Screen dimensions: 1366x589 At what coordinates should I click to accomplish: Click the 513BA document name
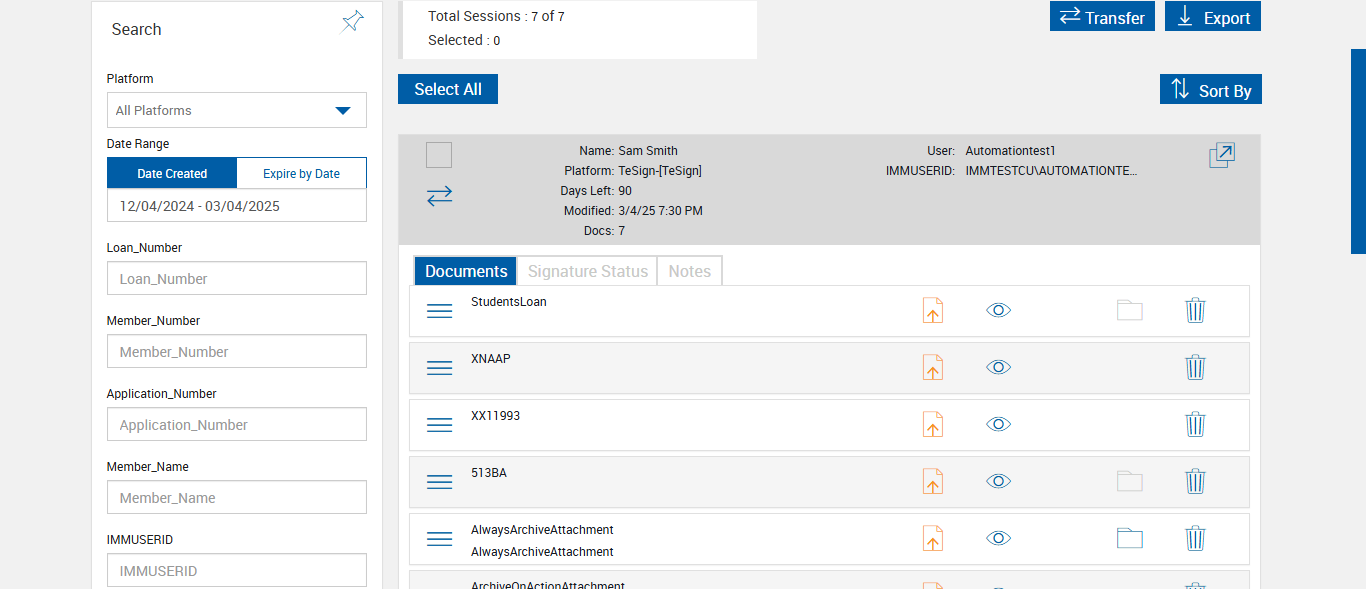pyautogui.click(x=489, y=473)
